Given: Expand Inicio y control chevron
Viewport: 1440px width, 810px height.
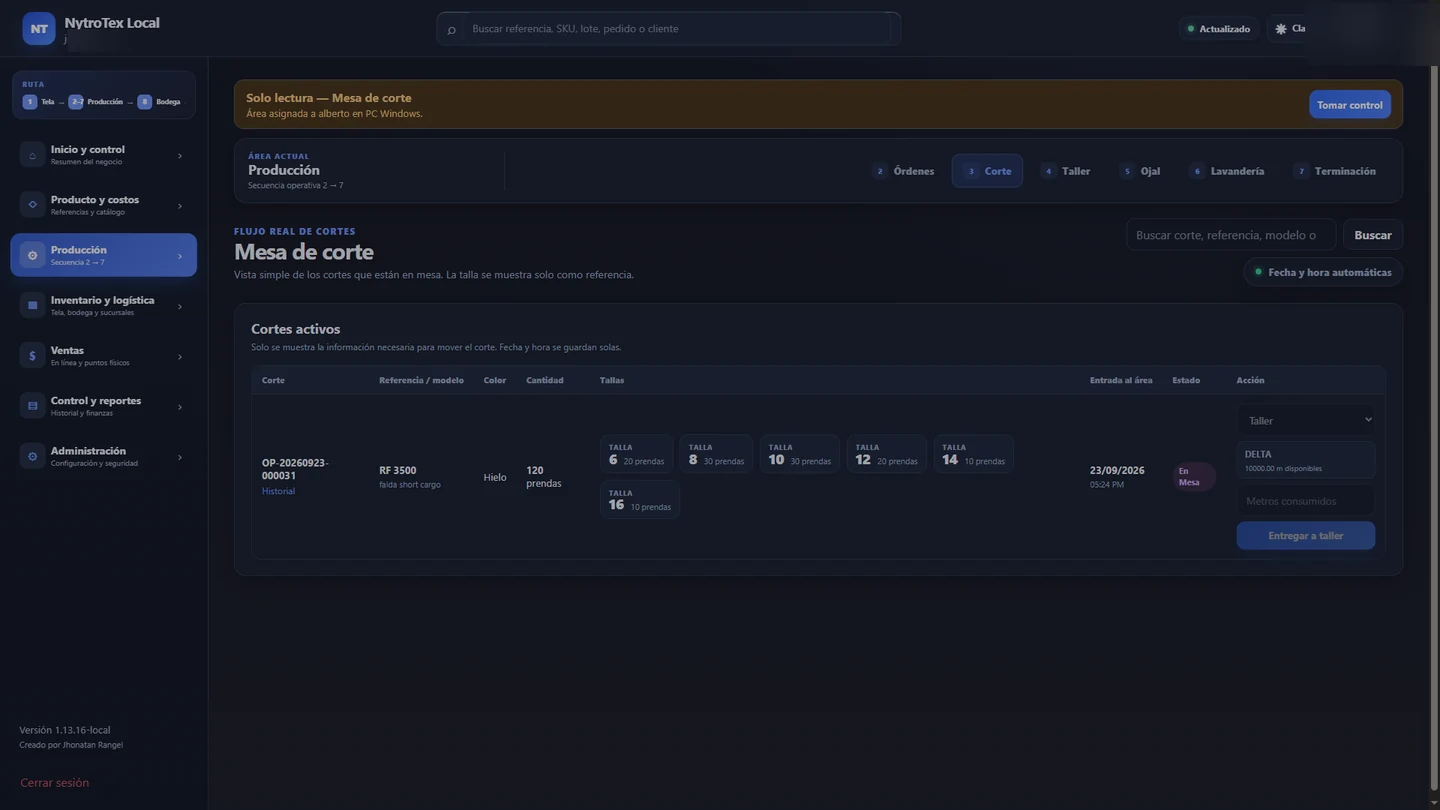Looking at the screenshot, I should [180, 156].
